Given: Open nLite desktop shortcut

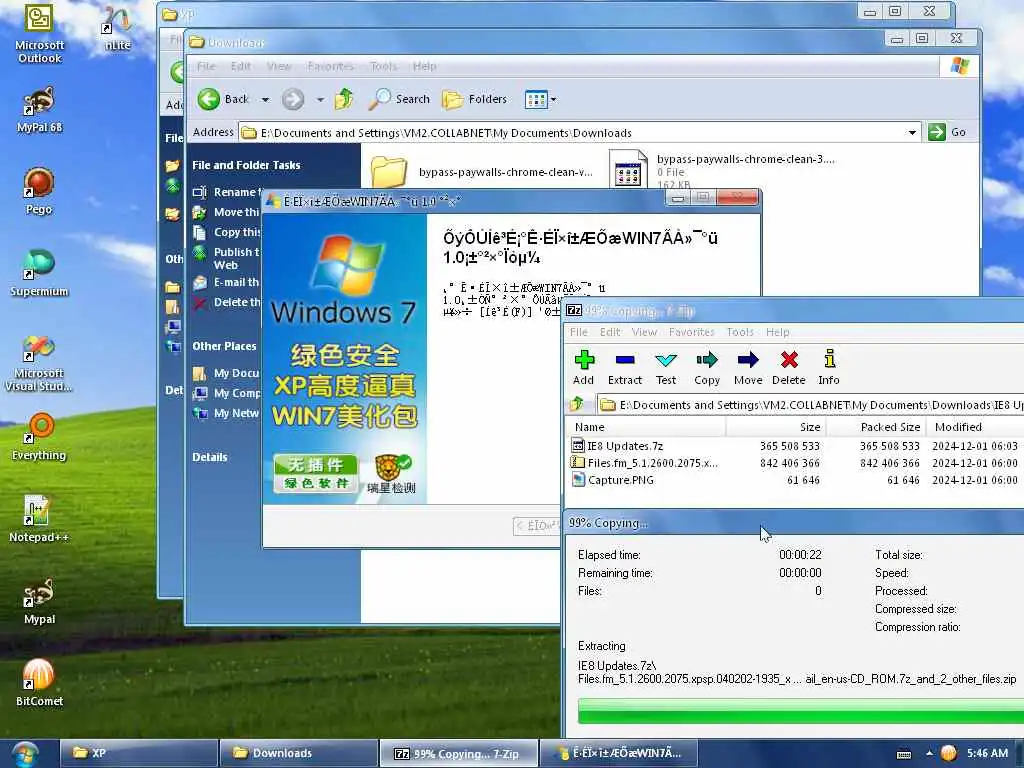Looking at the screenshot, I should pyautogui.click(x=118, y=27).
